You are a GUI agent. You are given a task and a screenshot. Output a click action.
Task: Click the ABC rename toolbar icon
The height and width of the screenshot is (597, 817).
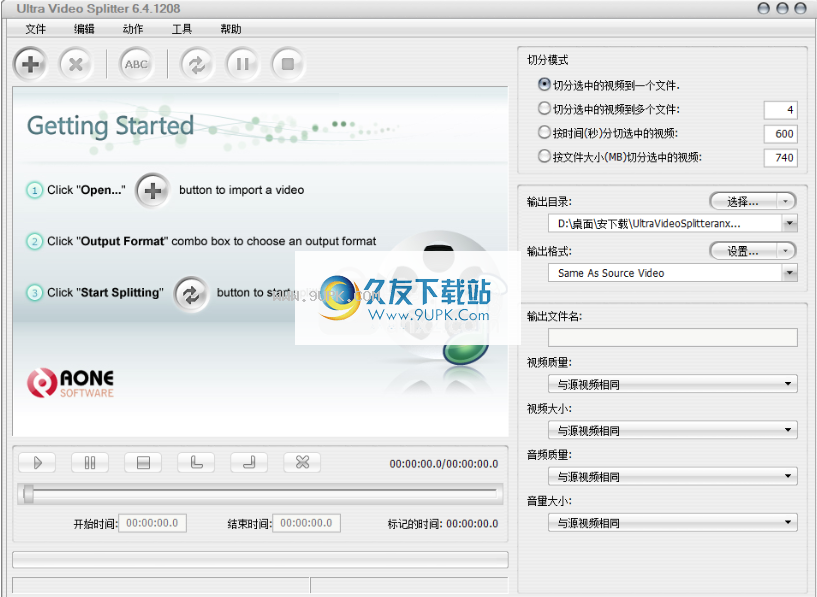tap(136, 64)
